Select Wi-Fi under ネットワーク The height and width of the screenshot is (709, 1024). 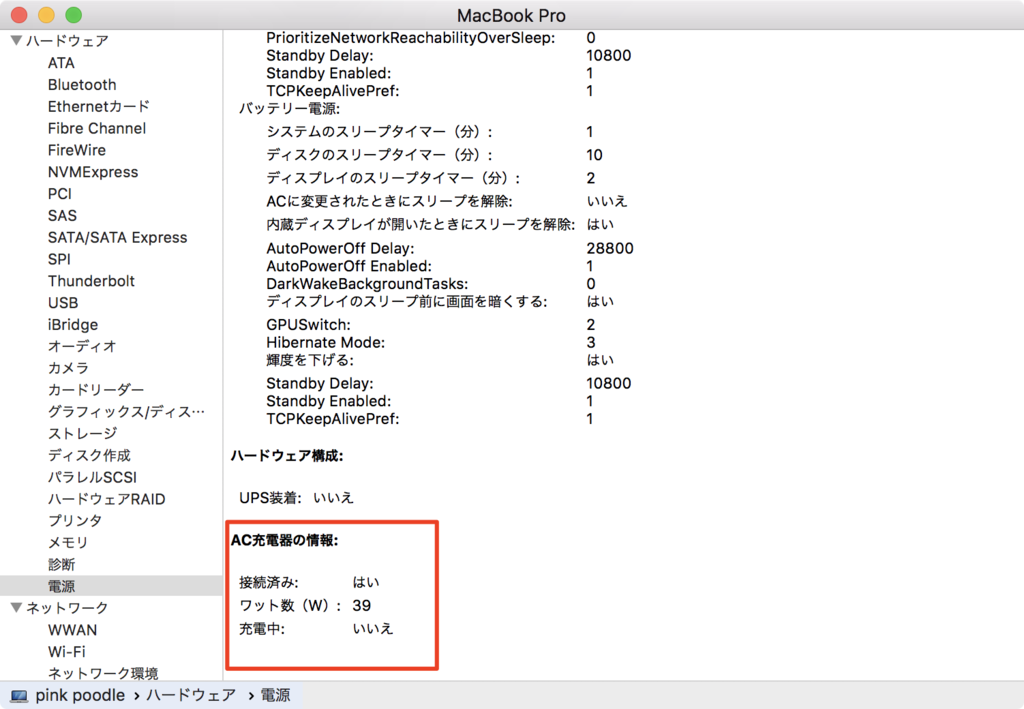click(67, 652)
